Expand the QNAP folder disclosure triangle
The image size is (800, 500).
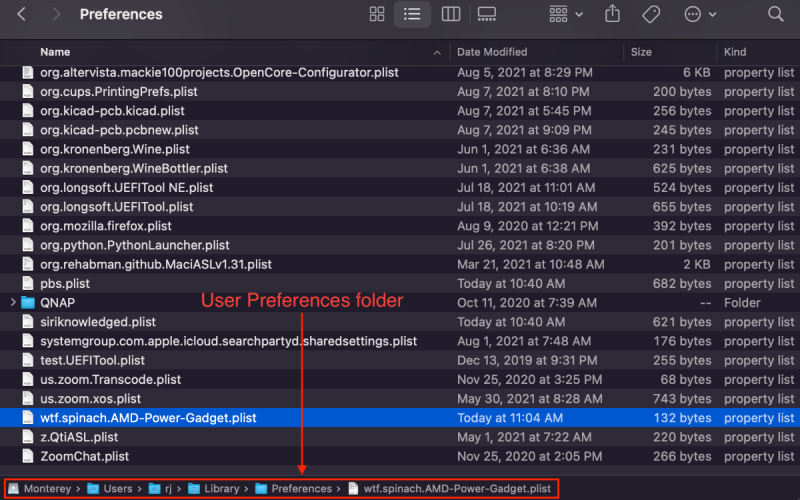[13, 303]
